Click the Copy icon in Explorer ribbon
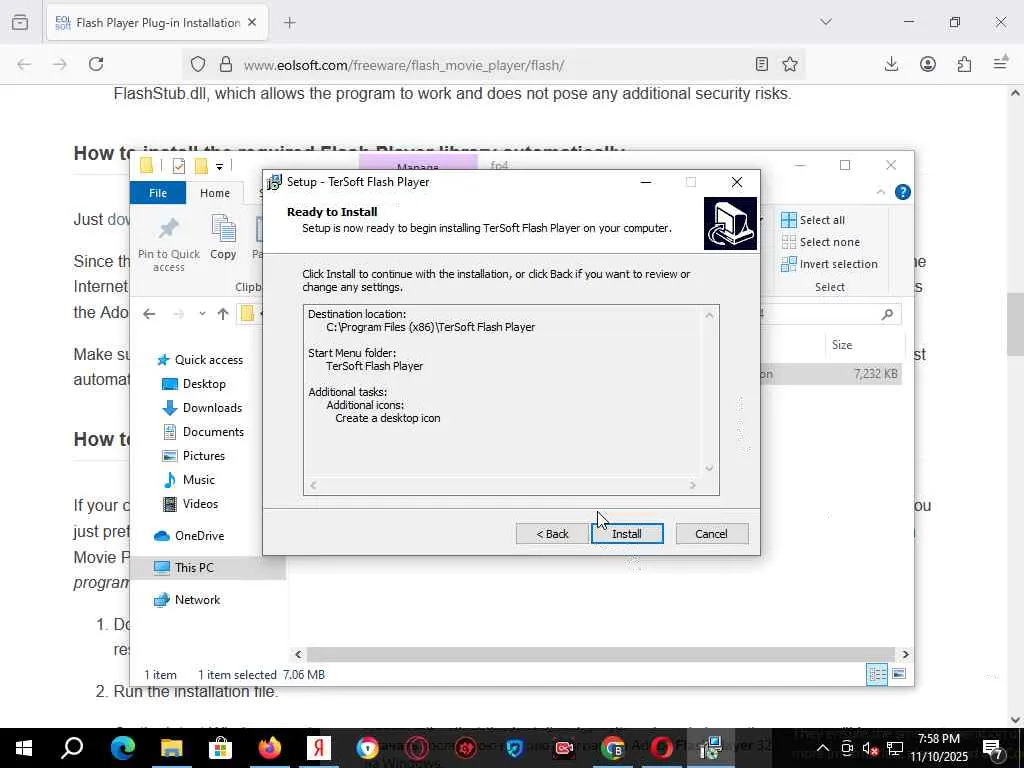The width and height of the screenshot is (1024, 768). pos(223,238)
